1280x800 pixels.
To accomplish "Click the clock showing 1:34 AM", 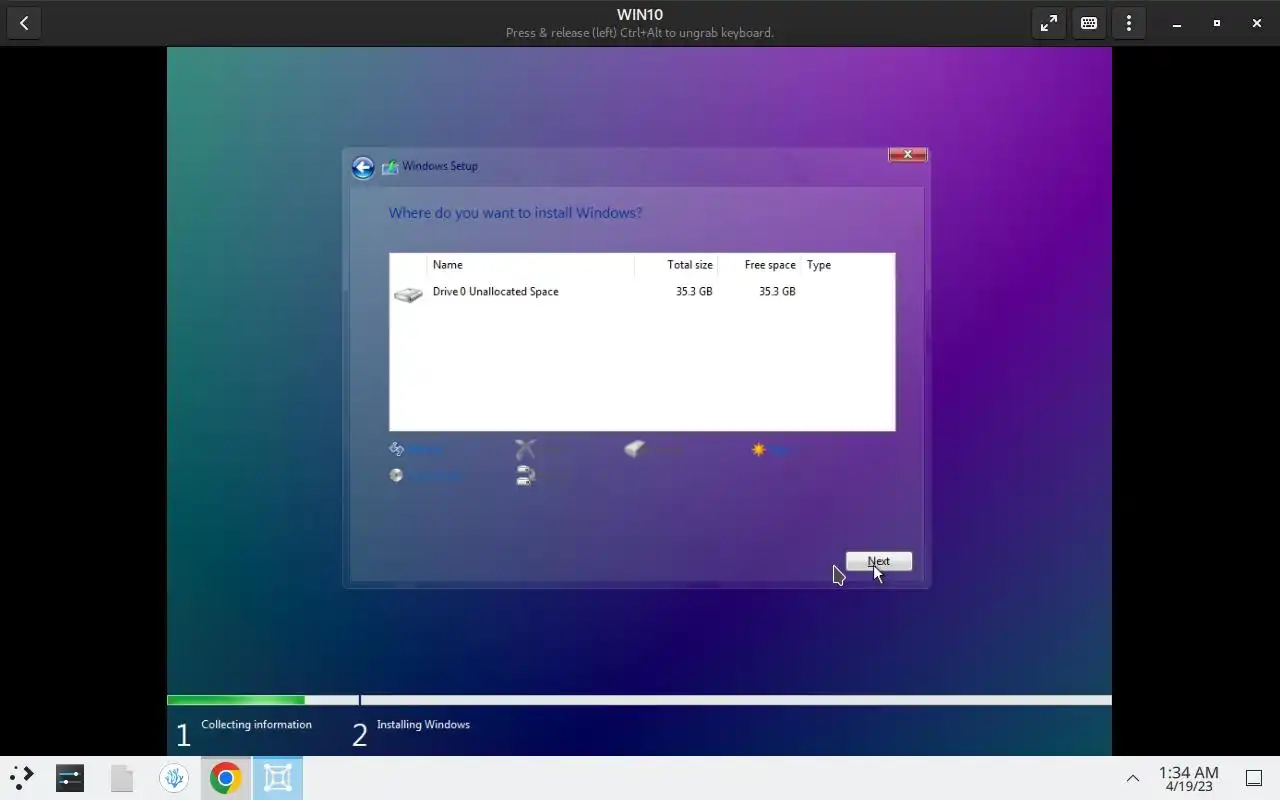I will (x=1188, y=778).
